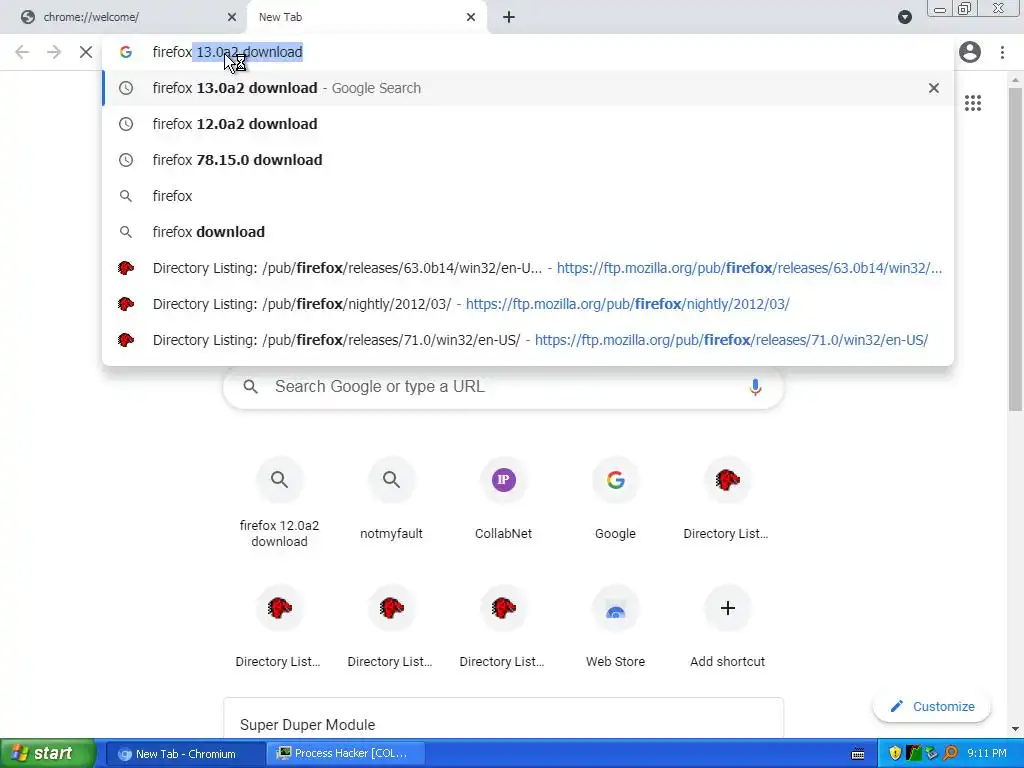
Task: Start voice search with the microphone icon
Action: coord(755,387)
